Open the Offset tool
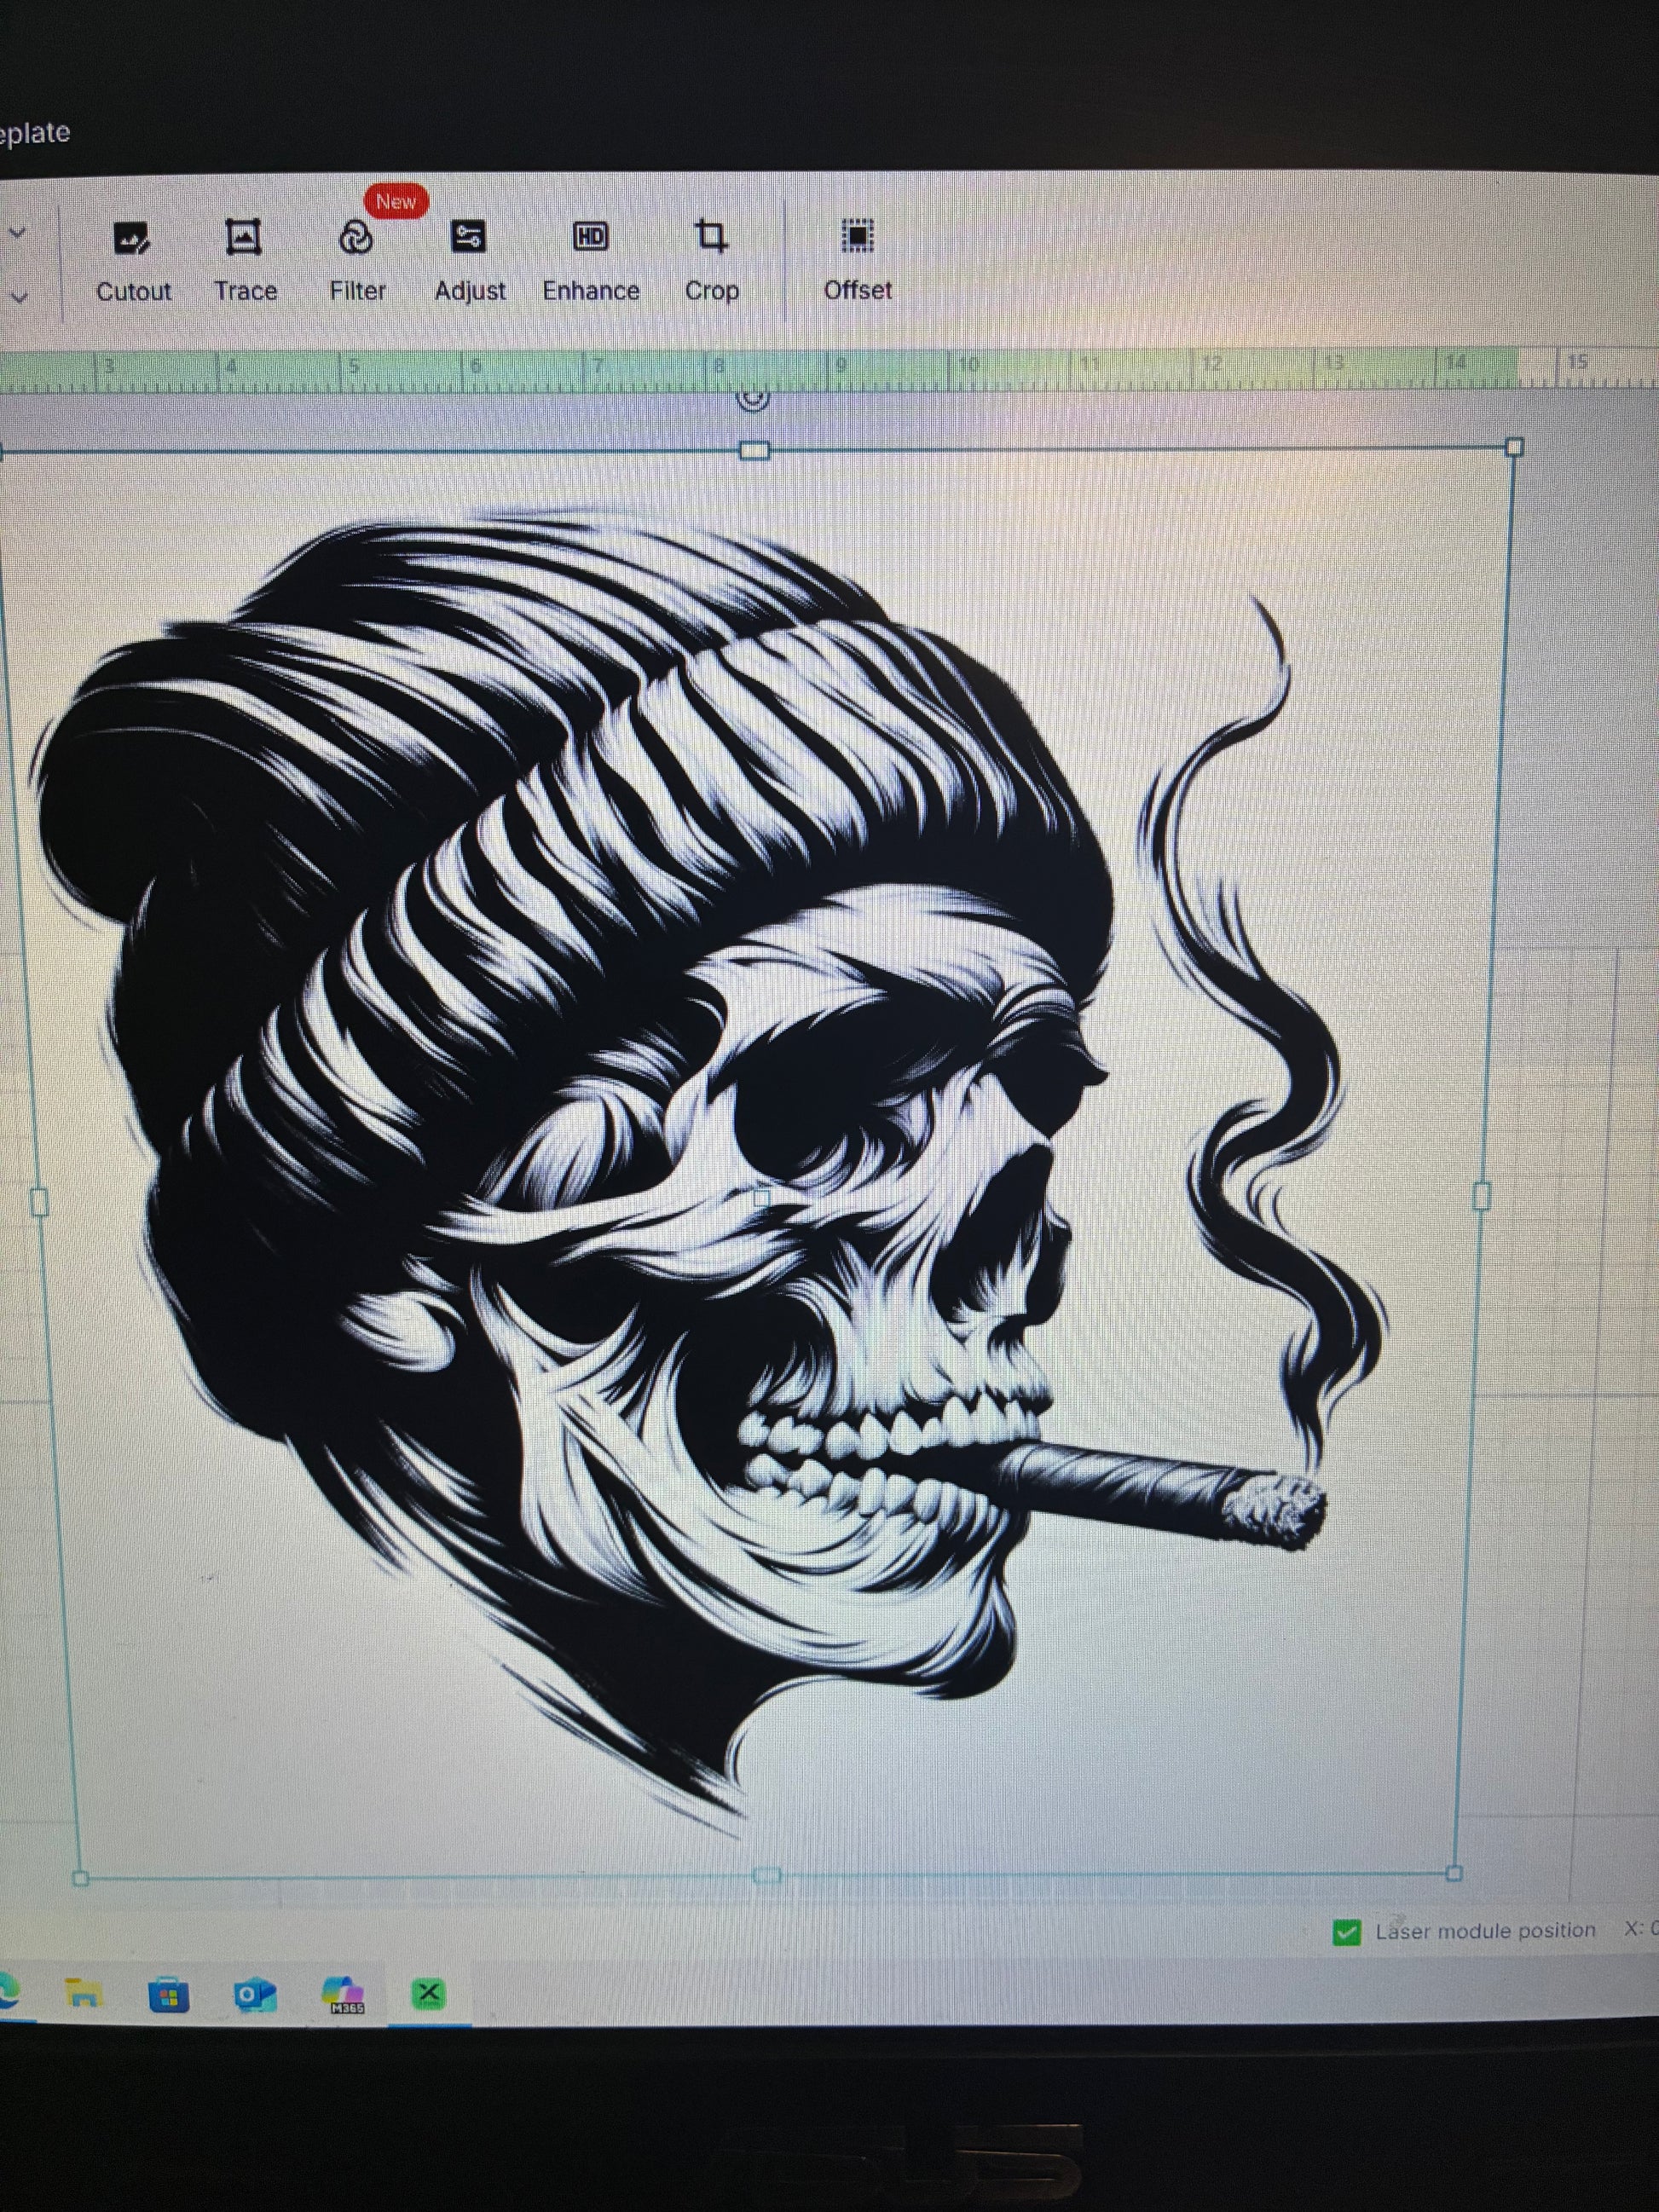The image size is (1659, 2212). click(857, 260)
